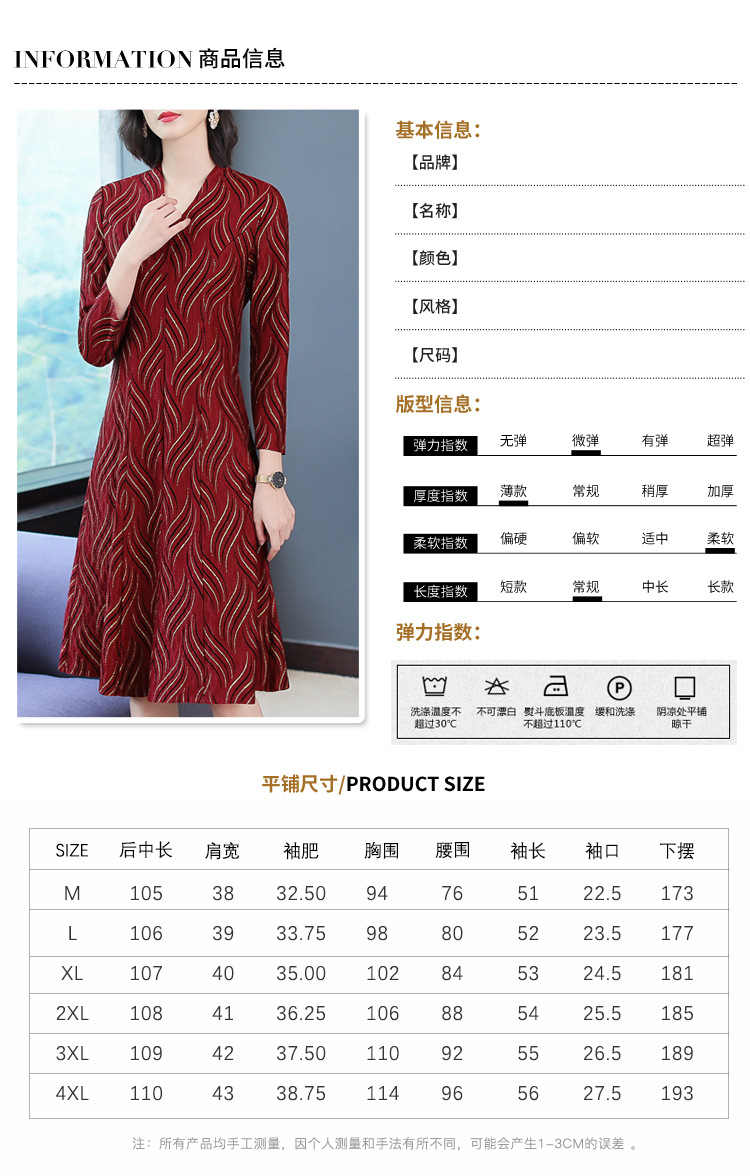The width and height of the screenshot is (750, 1176).
Task: Select the 4XL size row label
Action: point(72,1094)
